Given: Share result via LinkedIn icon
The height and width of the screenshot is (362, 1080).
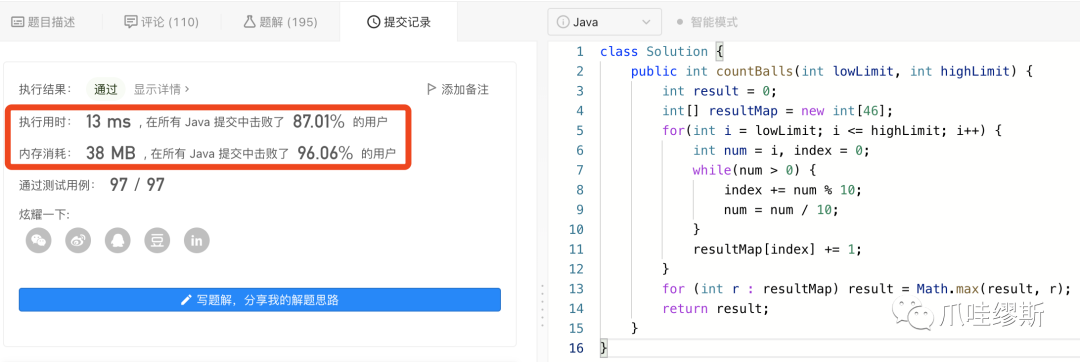Looking at the screenshot, I should point(197,240).
